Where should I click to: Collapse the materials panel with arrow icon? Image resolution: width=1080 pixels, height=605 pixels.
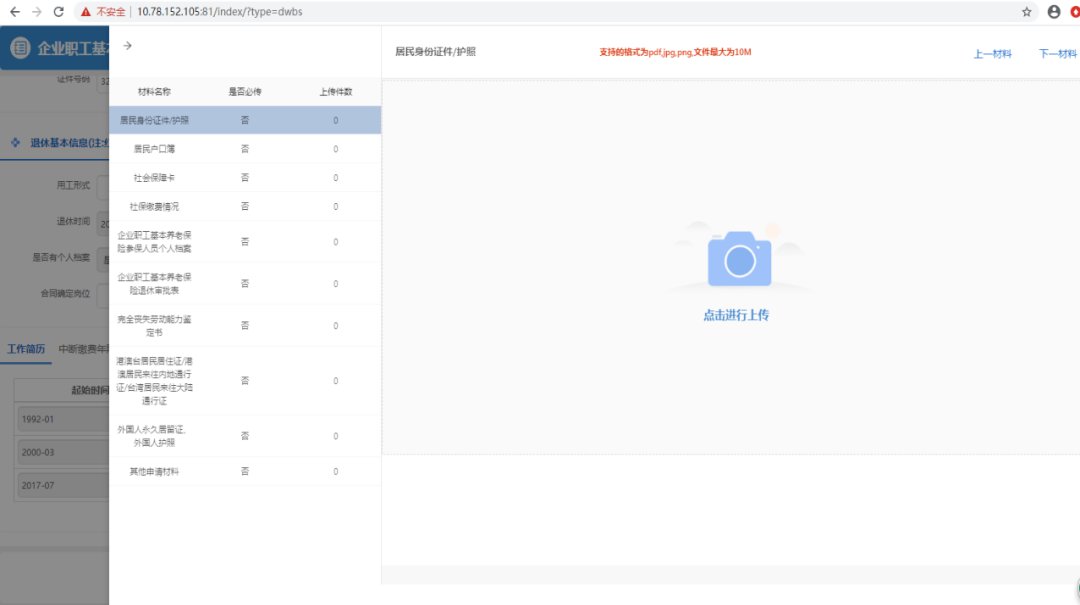127,45
